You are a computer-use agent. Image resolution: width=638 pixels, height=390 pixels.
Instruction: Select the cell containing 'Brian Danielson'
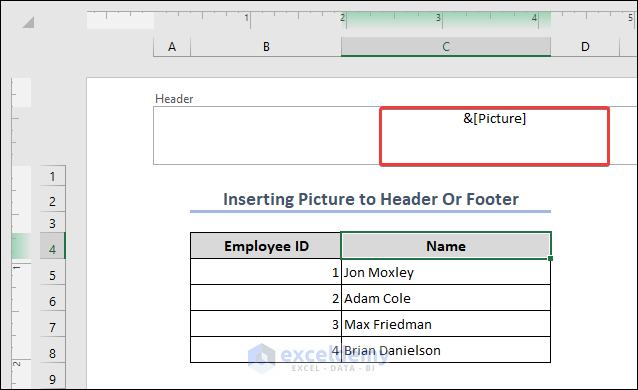(446, 350)
